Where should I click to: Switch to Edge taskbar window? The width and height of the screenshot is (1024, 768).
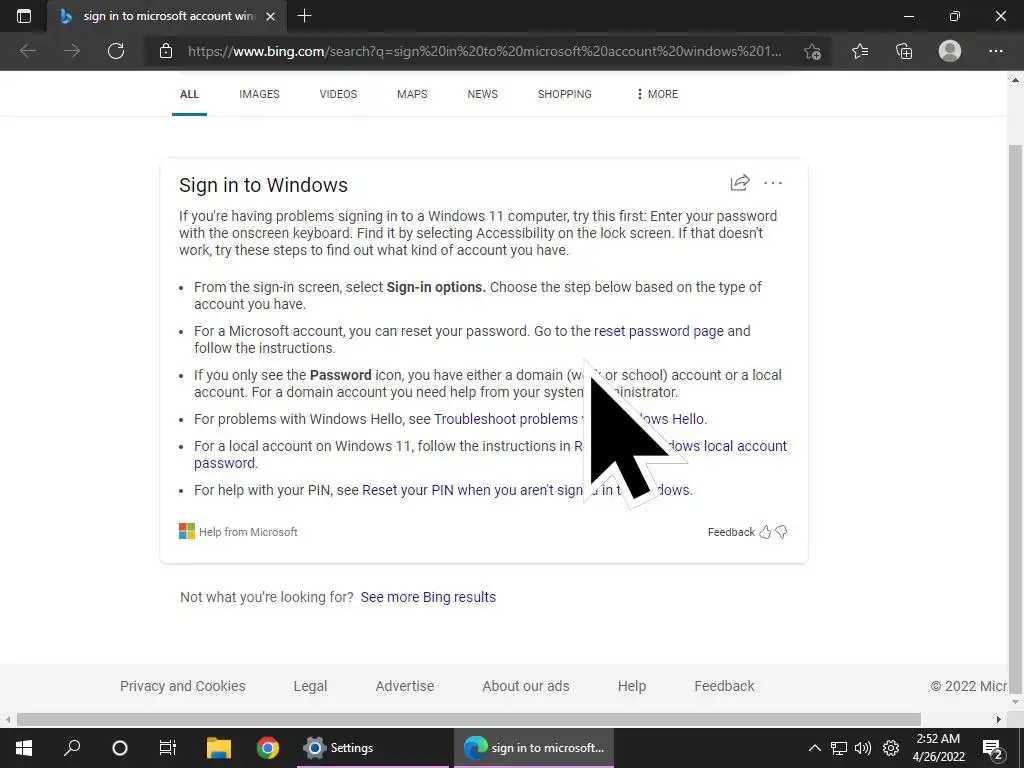pos(534,748)
